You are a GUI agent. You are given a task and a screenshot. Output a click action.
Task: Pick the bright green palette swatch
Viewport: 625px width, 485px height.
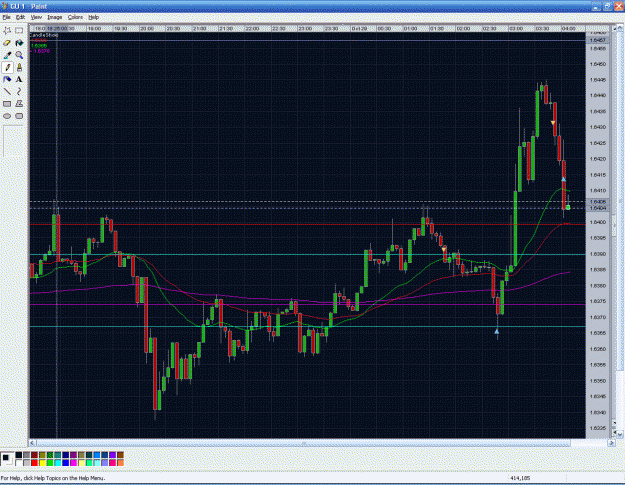50,463
